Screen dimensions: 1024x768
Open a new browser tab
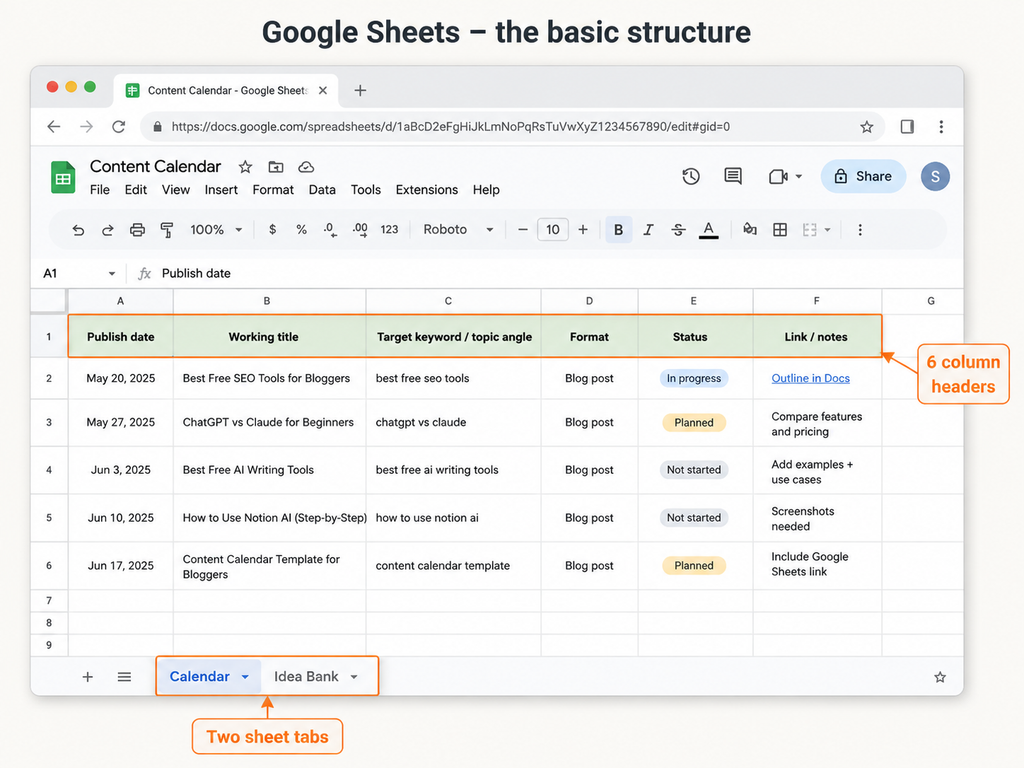[360, 91]
